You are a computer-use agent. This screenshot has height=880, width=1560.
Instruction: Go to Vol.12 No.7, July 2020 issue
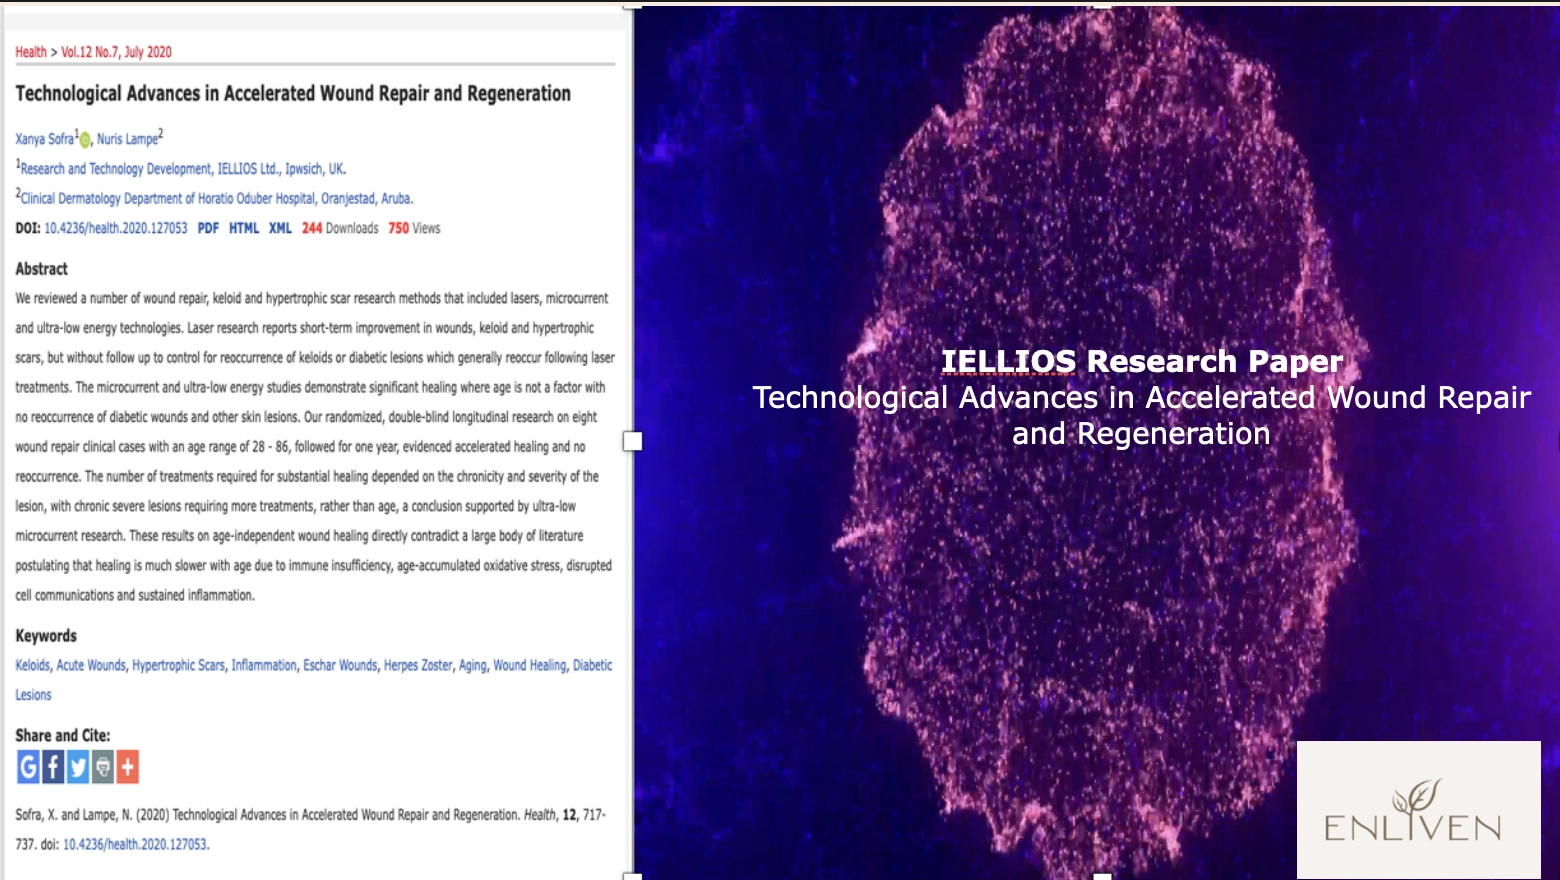[x=116, y=52]
